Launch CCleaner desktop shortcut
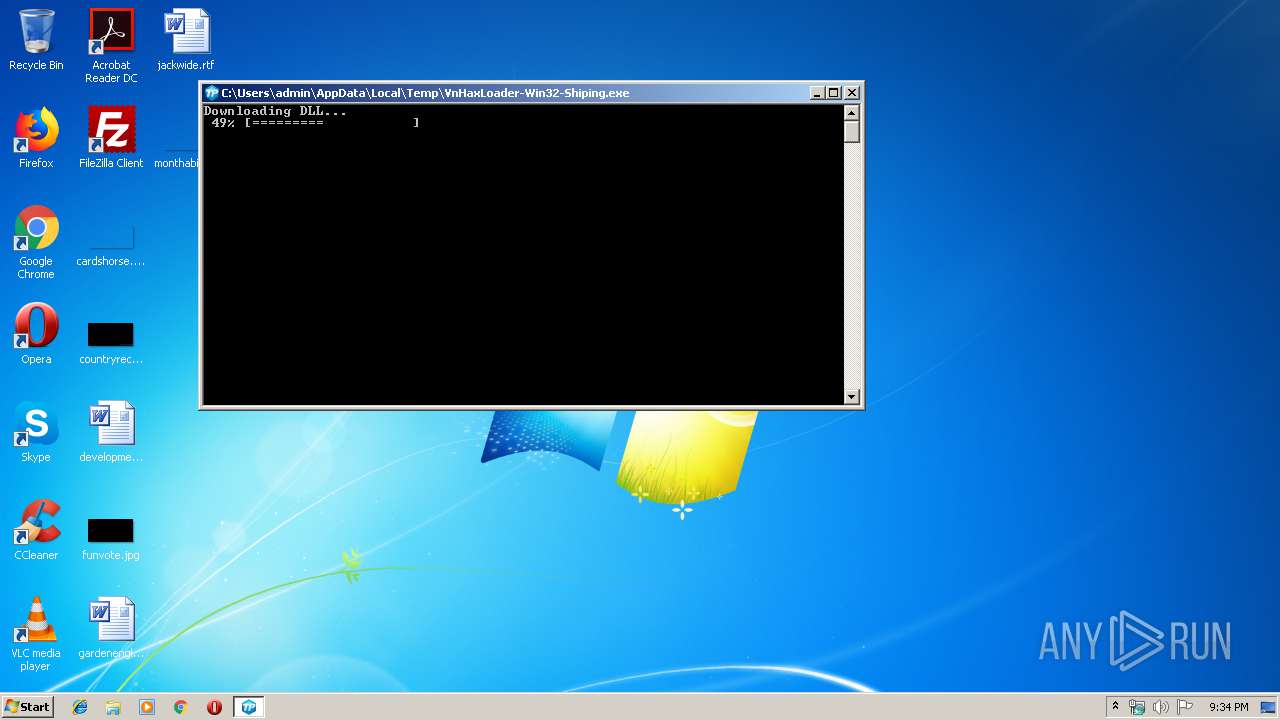Viewport: 1280px width, 720px height. click(x=36, y=530)
